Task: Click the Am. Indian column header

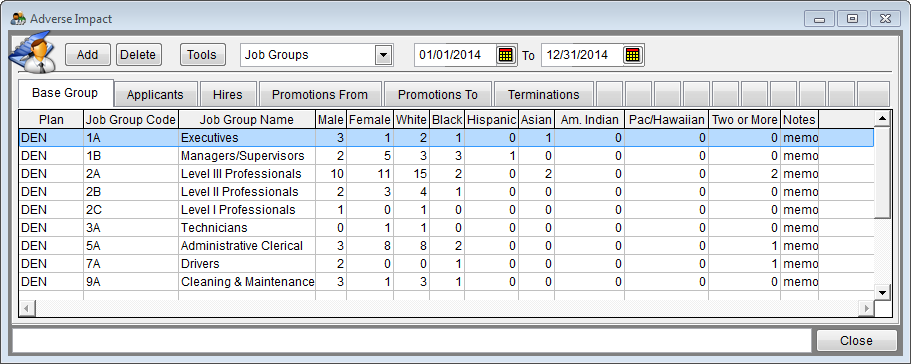Action: click(589, 120)
